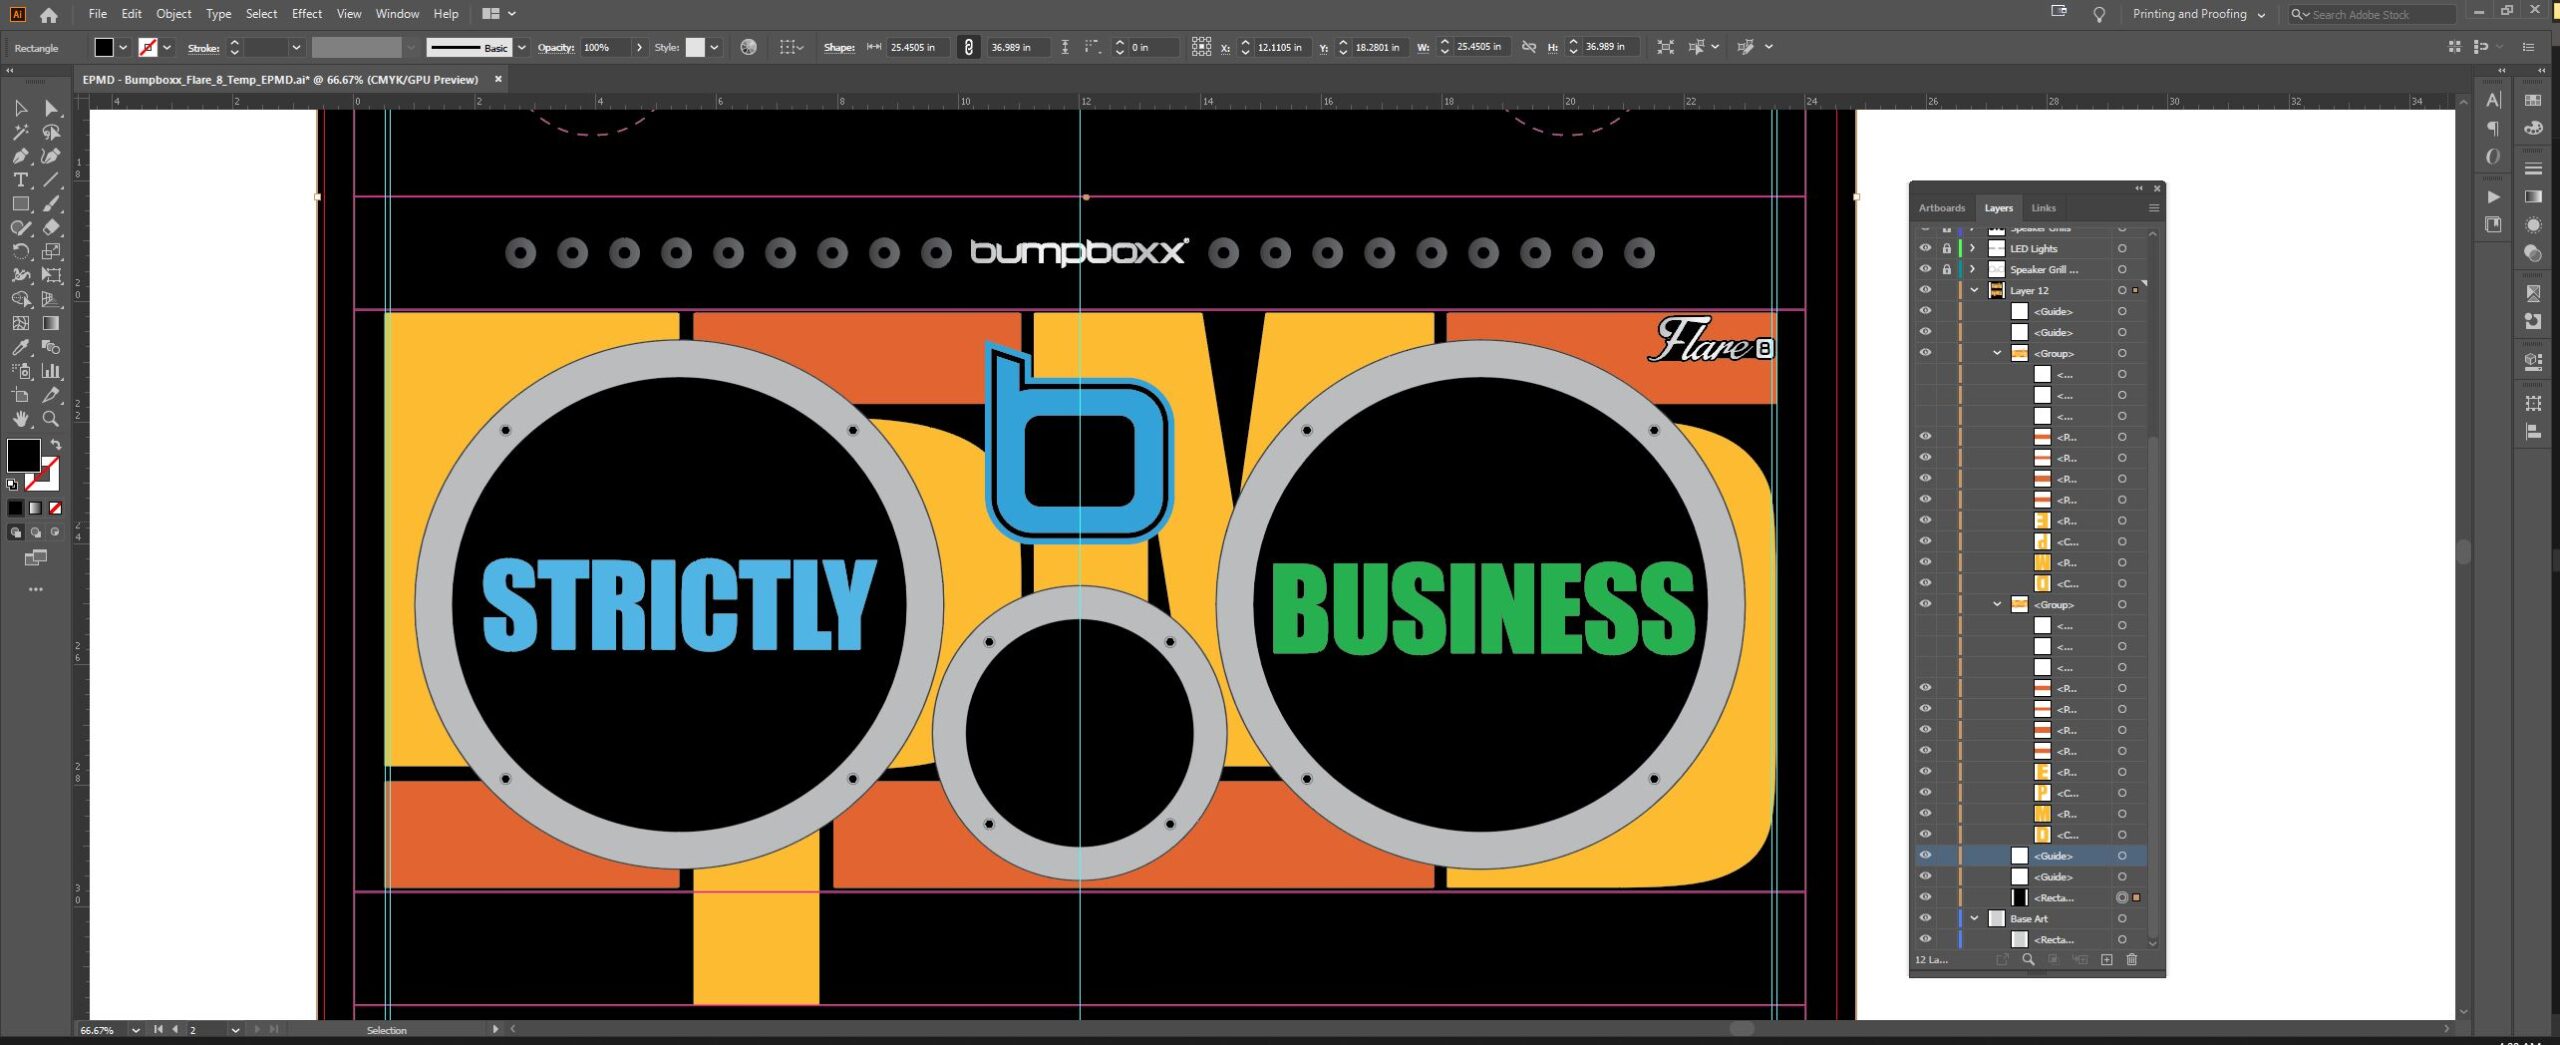Toggle constrain width and height proportions
The height and width of the screenshot is (1045, 2560).
click(x=1528, y=47)
